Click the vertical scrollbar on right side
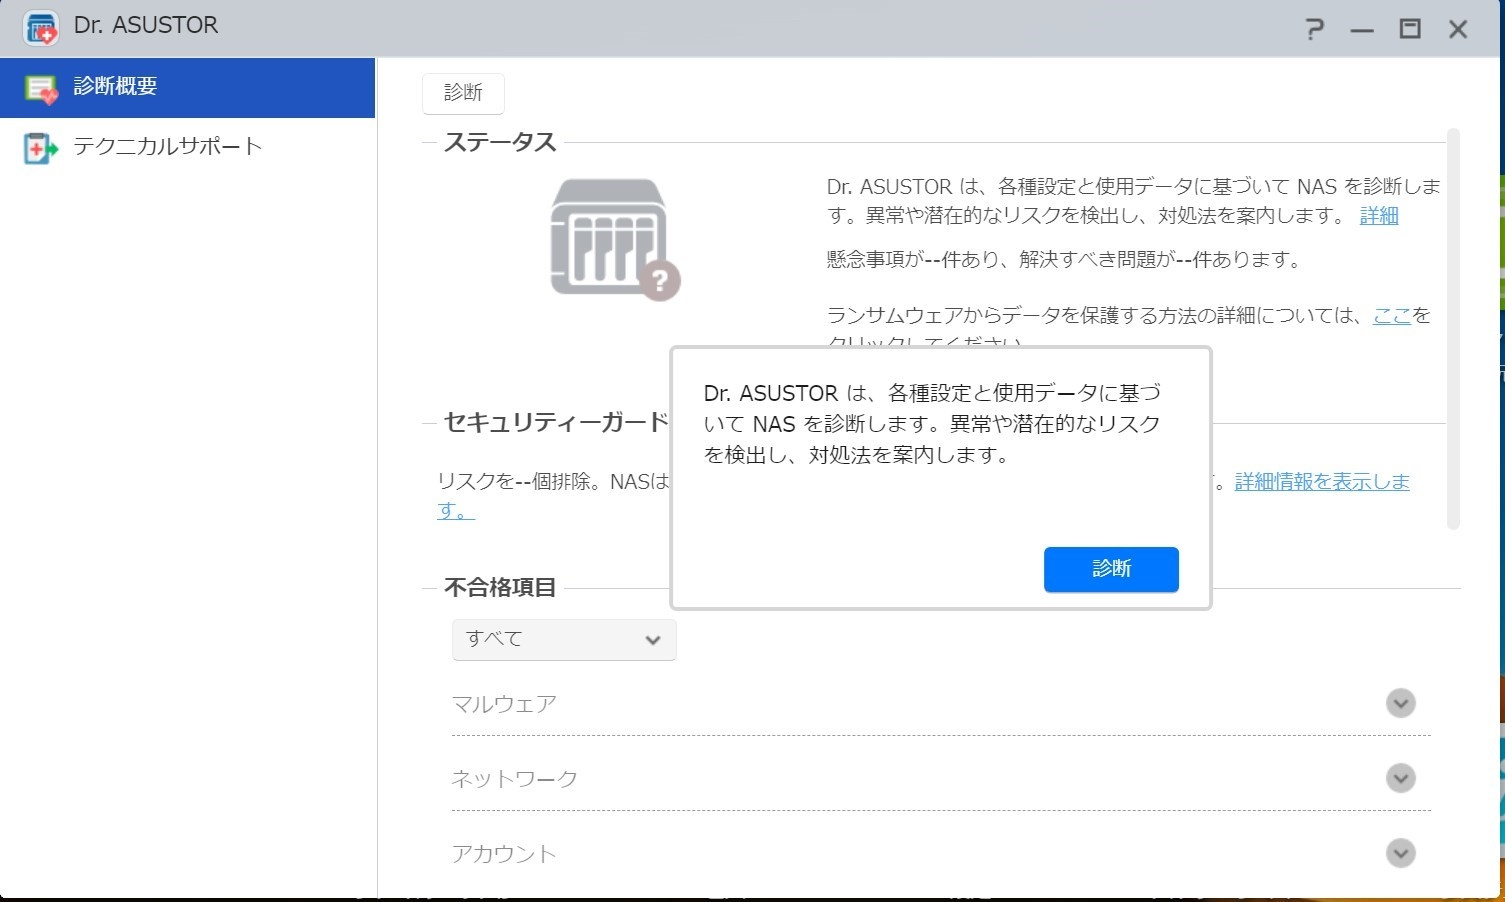 pos(1453,328)
